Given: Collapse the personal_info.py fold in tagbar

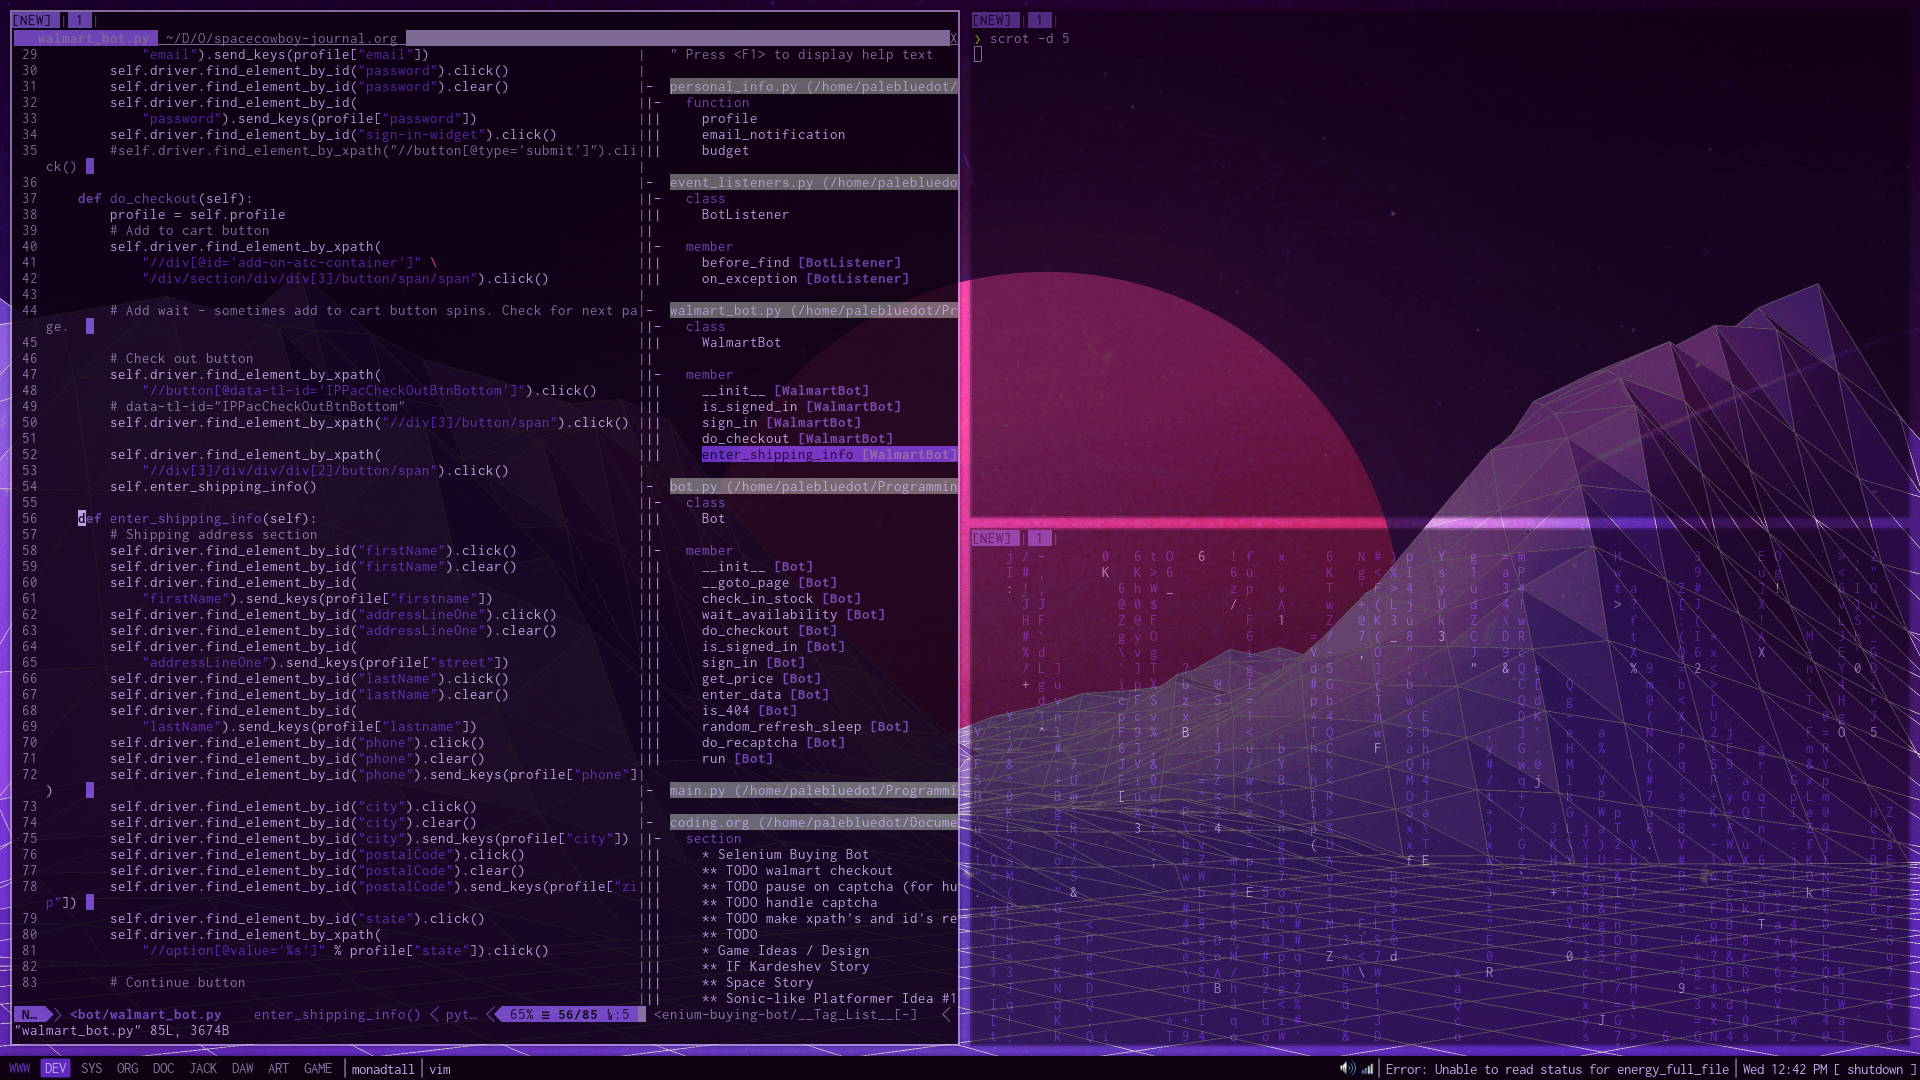Looking at the screenshot, I should point(649,87).
